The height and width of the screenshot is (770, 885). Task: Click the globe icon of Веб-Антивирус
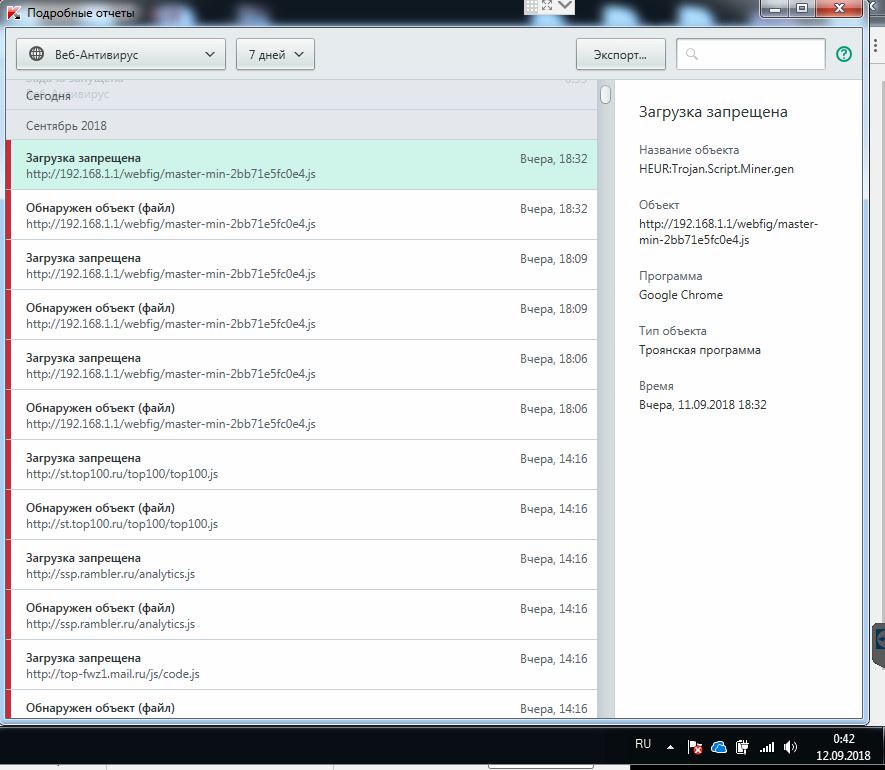37,54
